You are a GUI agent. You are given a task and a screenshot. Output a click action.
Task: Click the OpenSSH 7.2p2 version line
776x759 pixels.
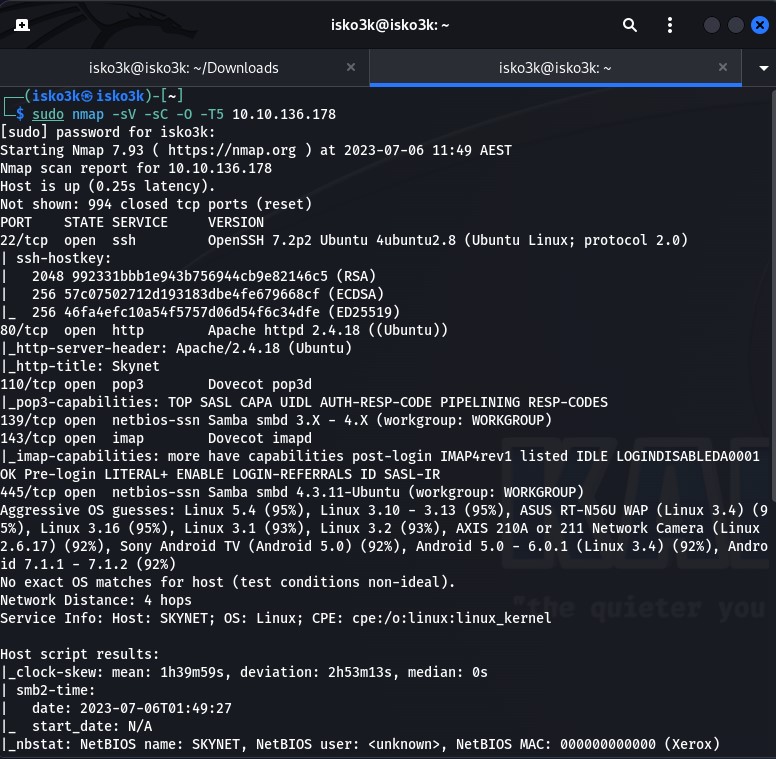coord(447,240)
